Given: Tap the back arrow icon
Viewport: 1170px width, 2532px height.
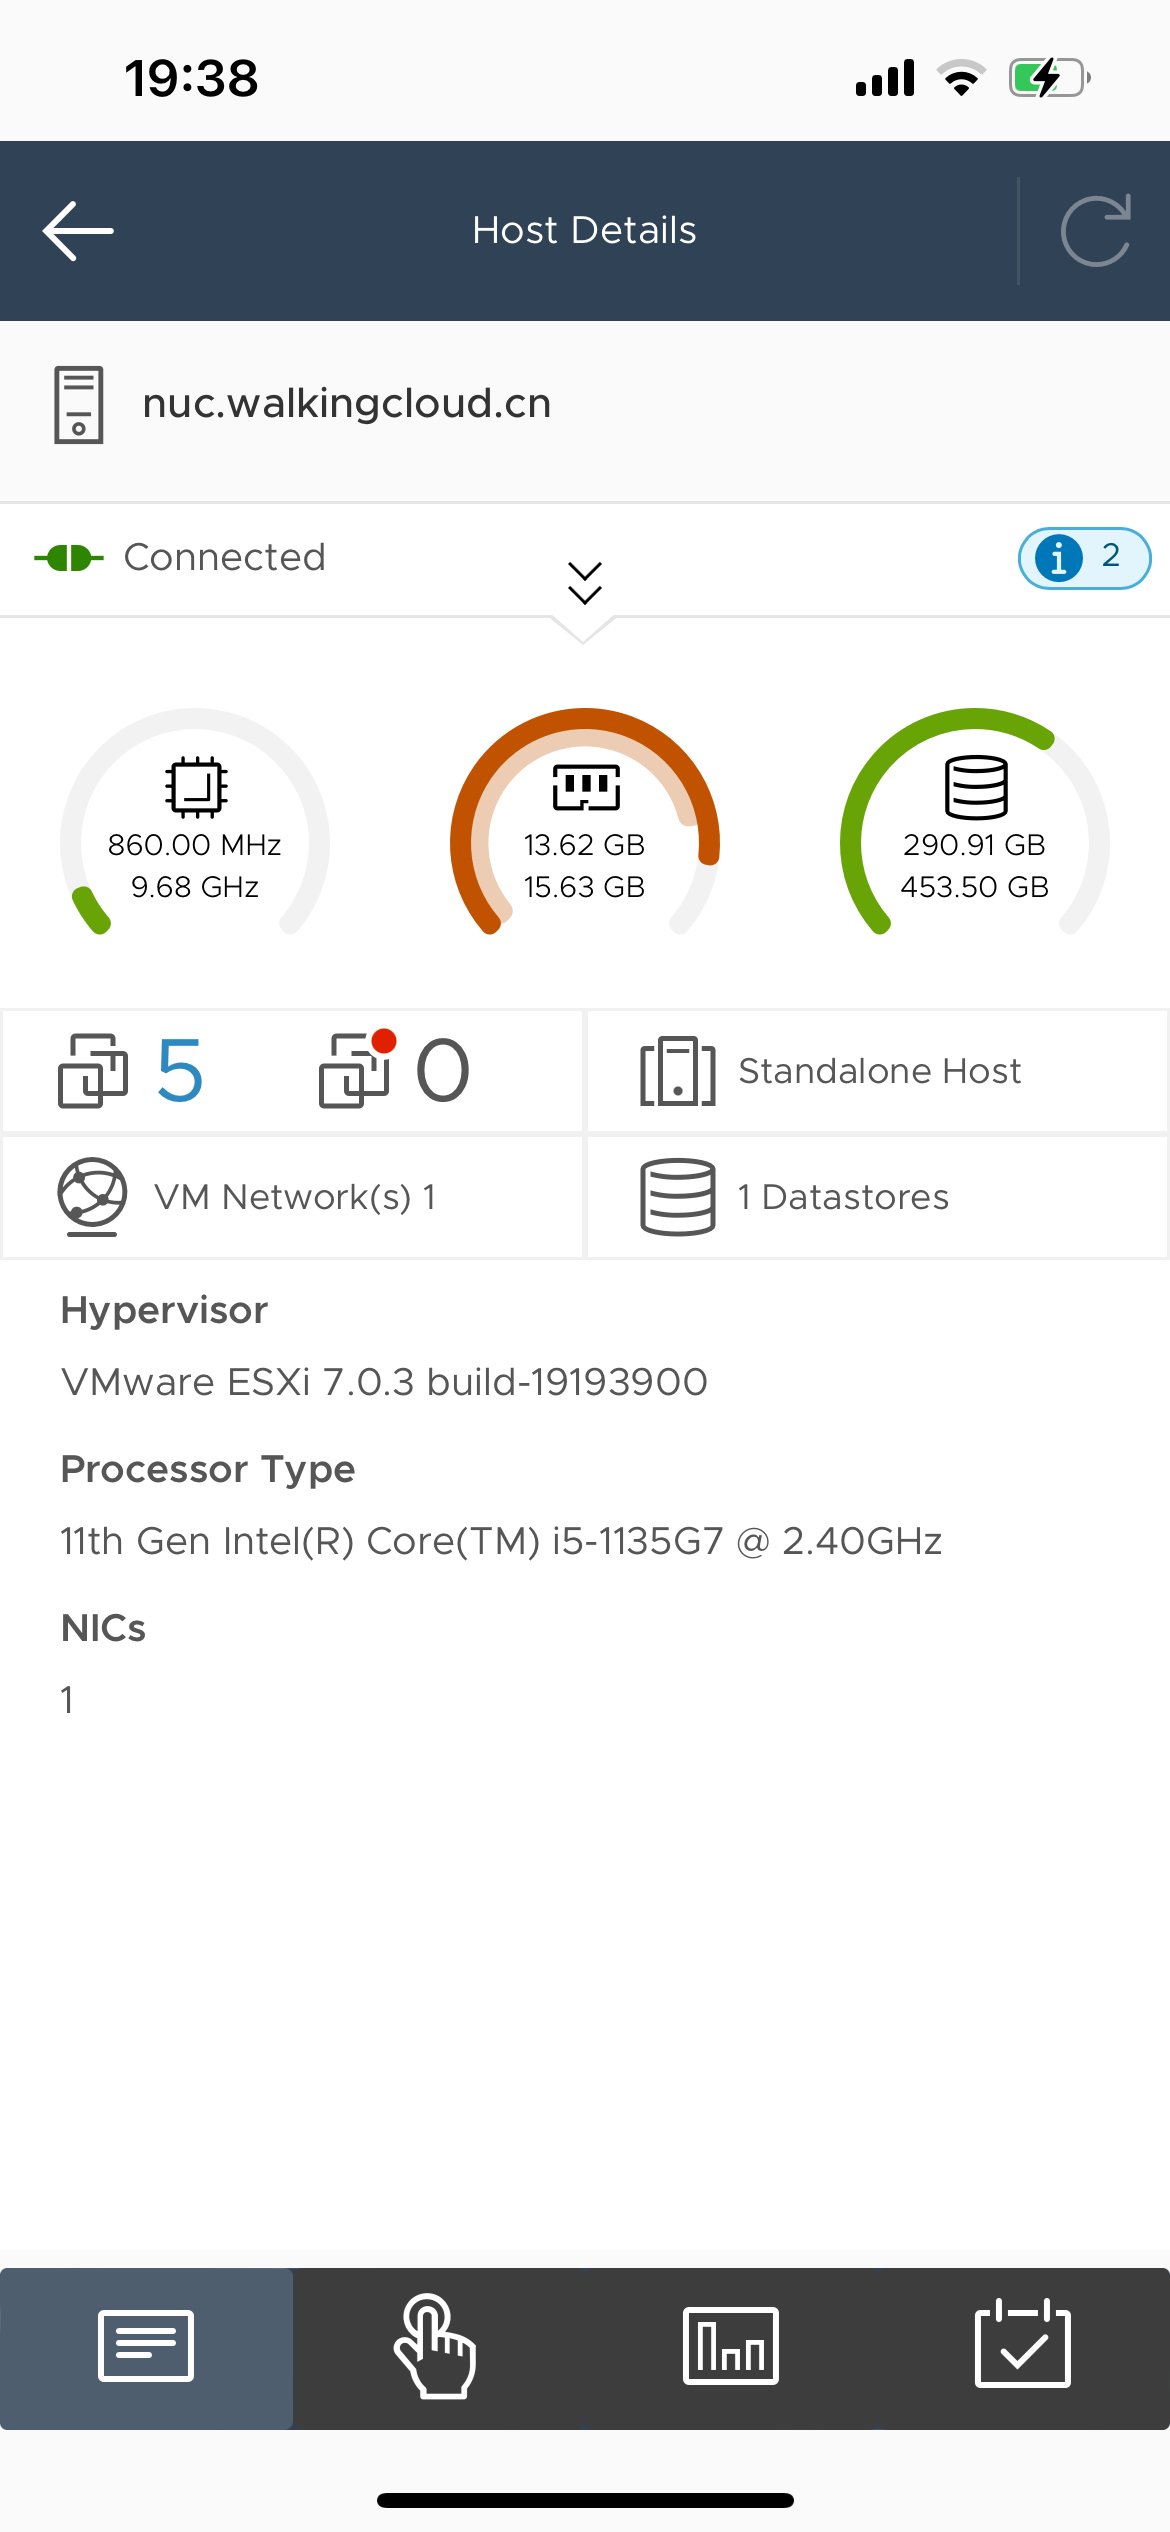Looking at the screenshot, I should coord(78,231).
